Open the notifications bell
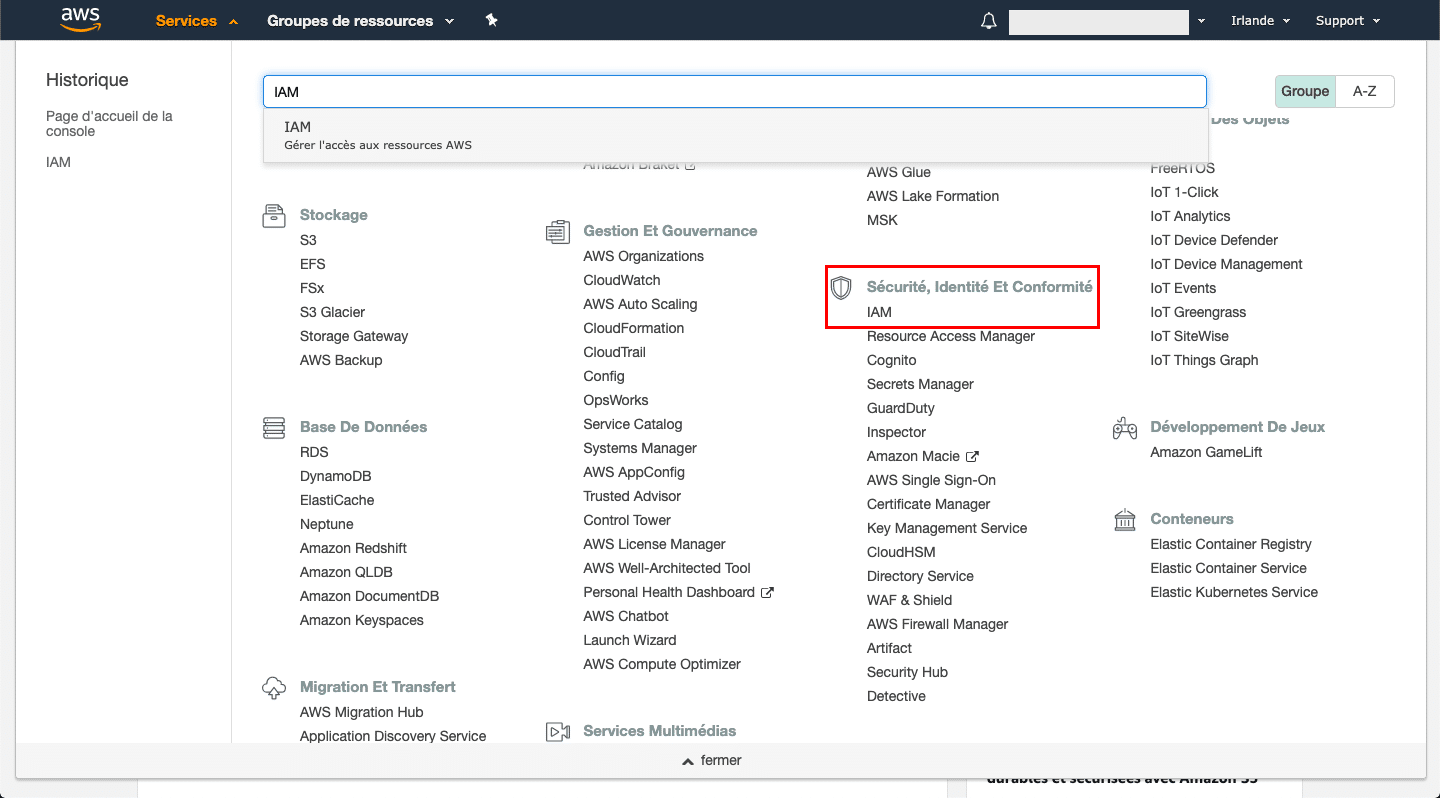 tap(989, 21)
